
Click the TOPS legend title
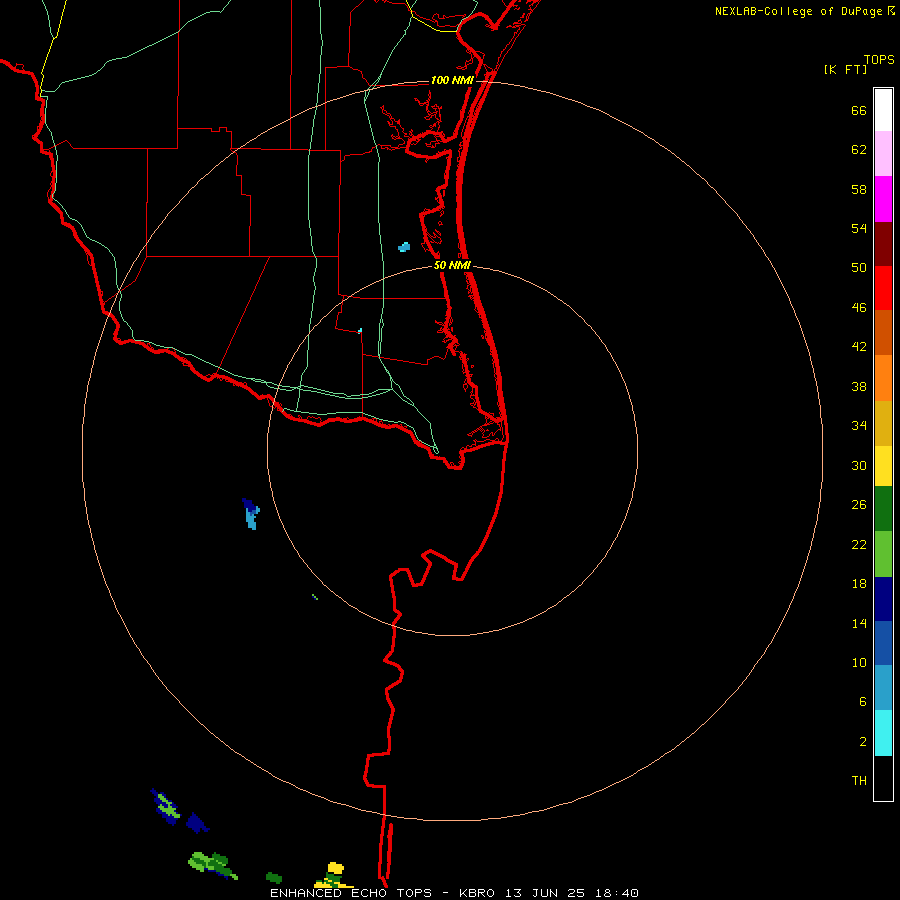point(879,59)
